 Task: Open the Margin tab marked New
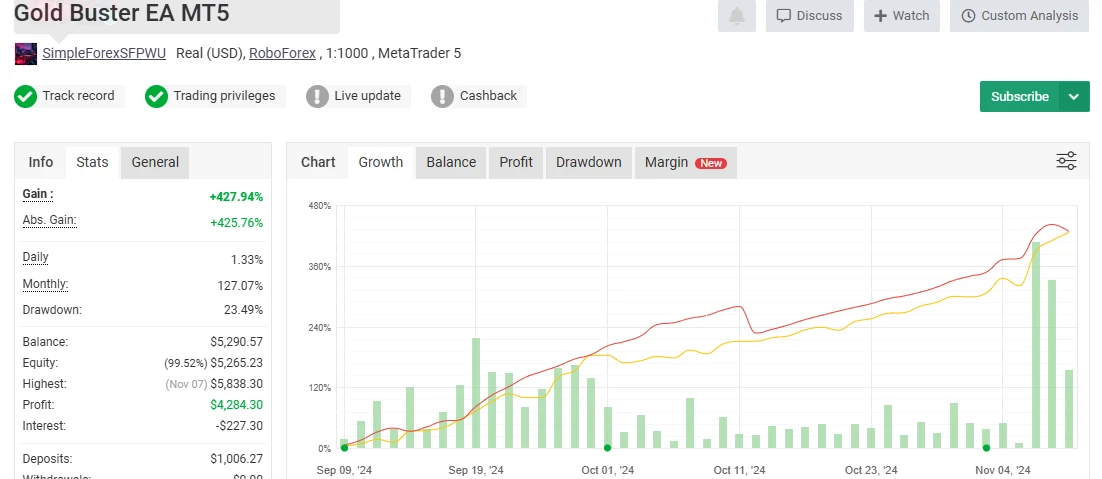pos(685,162)
